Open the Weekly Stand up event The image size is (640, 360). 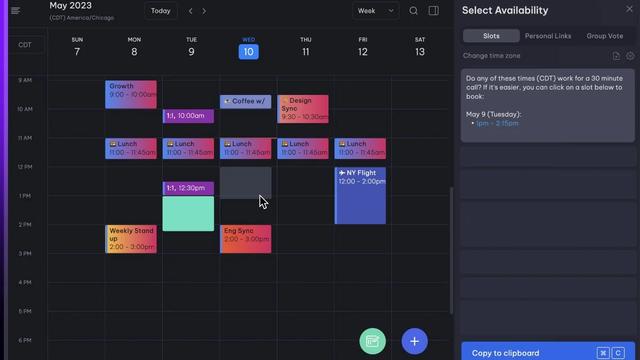coord(131,239)
